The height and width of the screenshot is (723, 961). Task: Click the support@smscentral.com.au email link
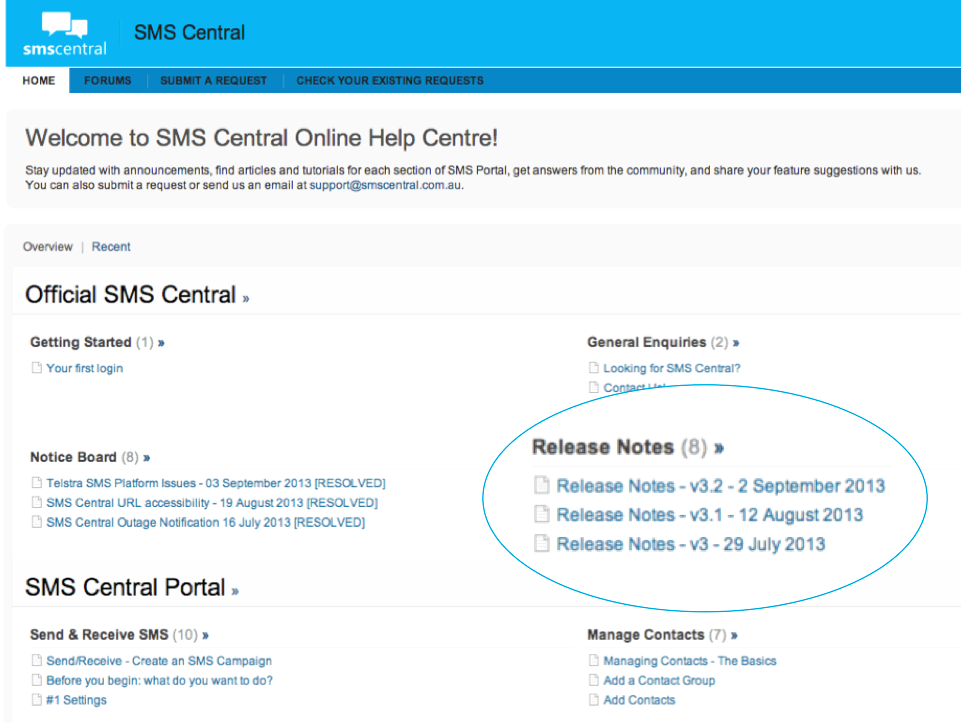point(385,185)
